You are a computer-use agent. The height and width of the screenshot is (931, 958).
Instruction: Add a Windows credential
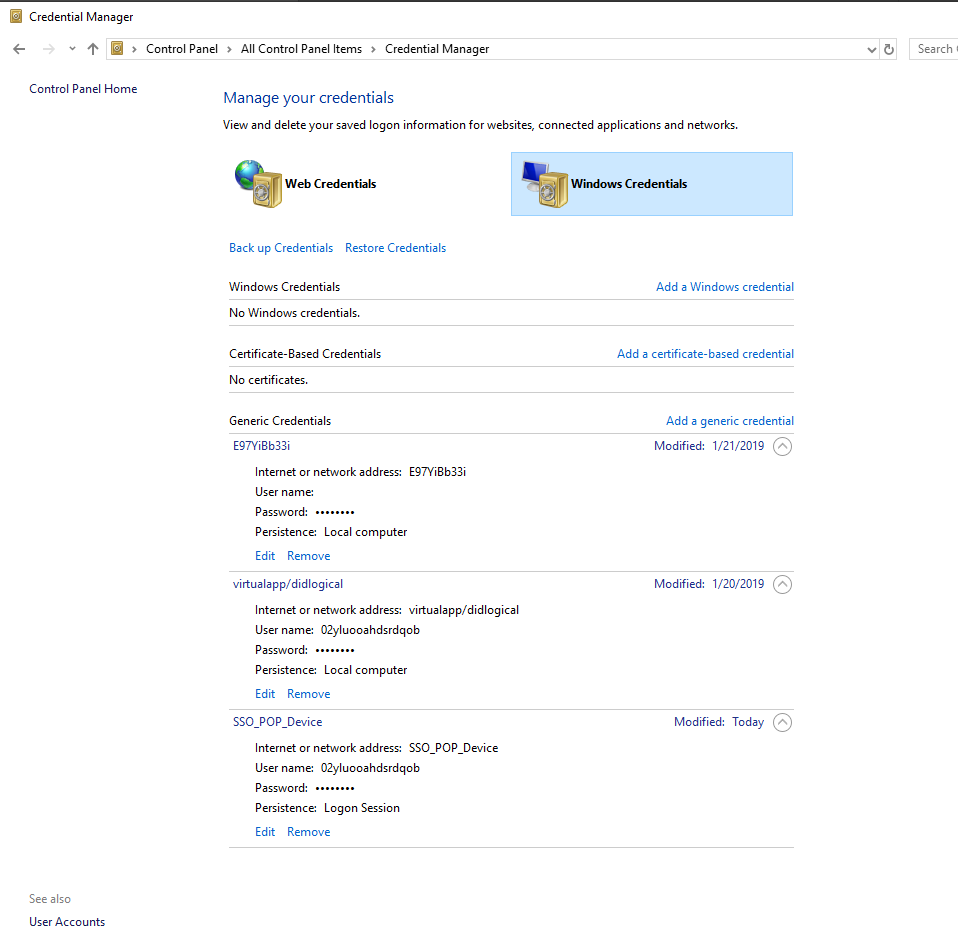coord(725,287)
